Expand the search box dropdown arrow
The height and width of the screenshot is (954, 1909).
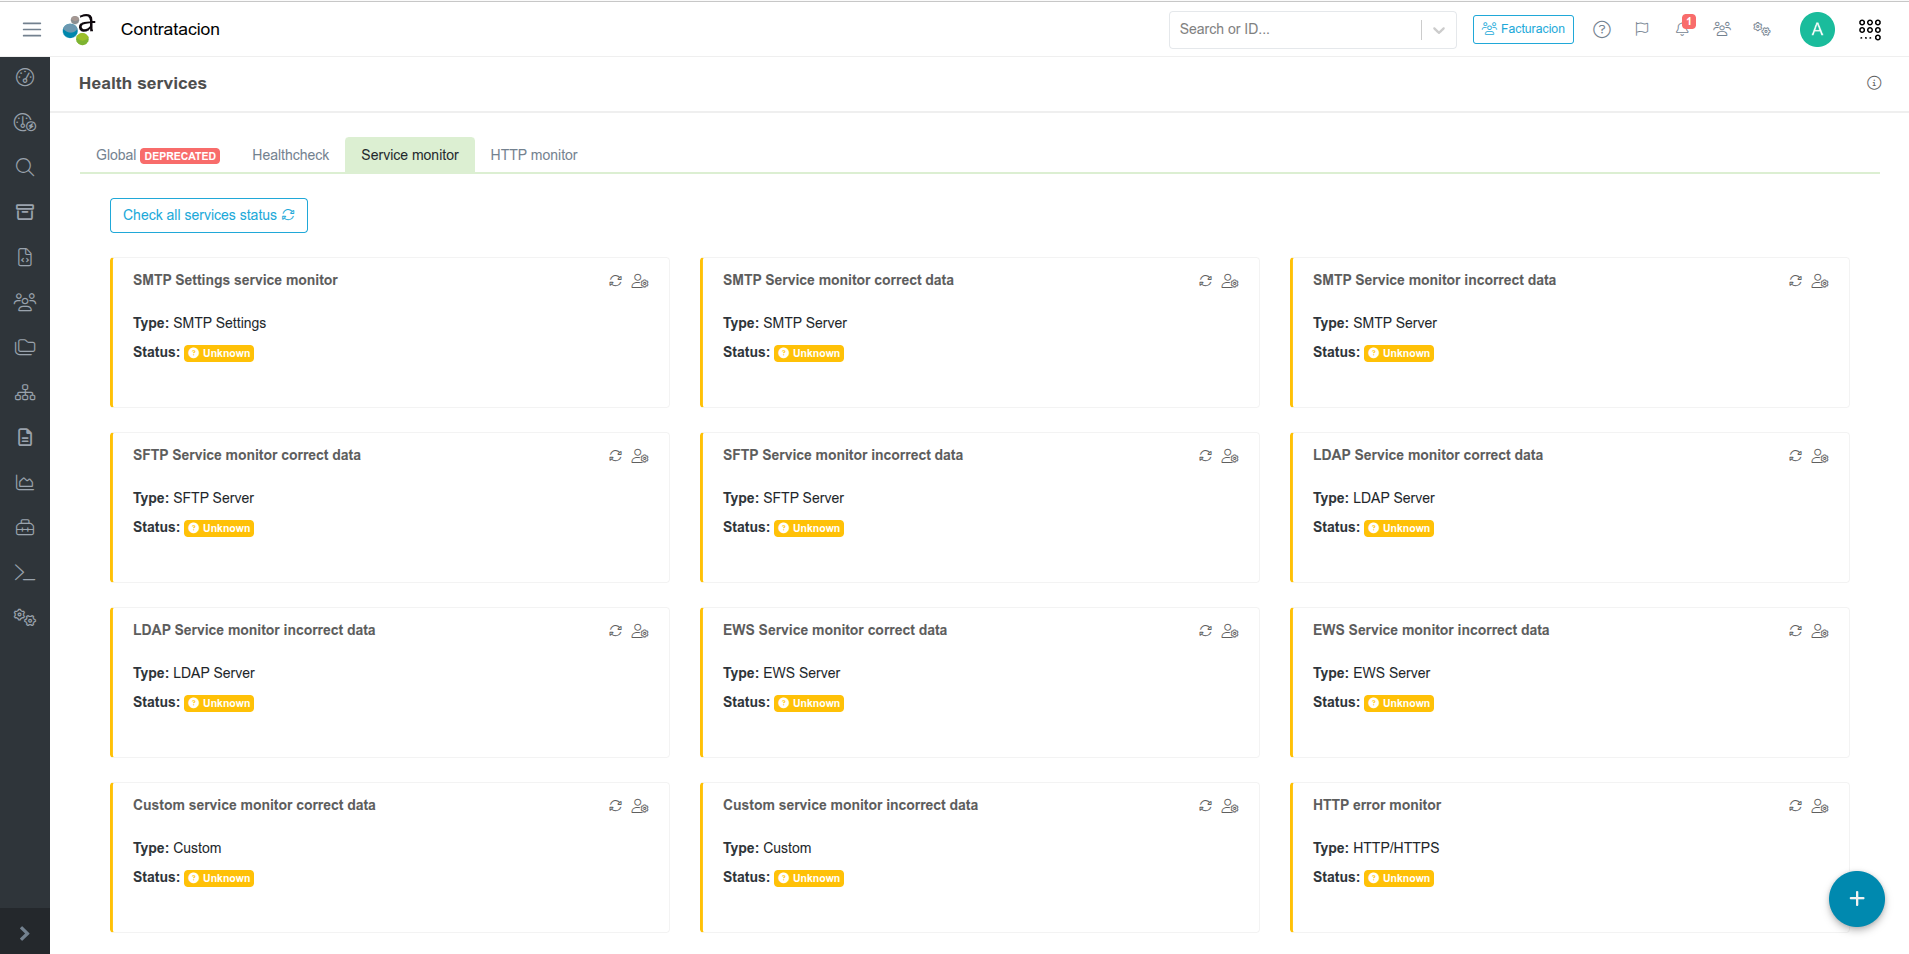coord(1438,30)
